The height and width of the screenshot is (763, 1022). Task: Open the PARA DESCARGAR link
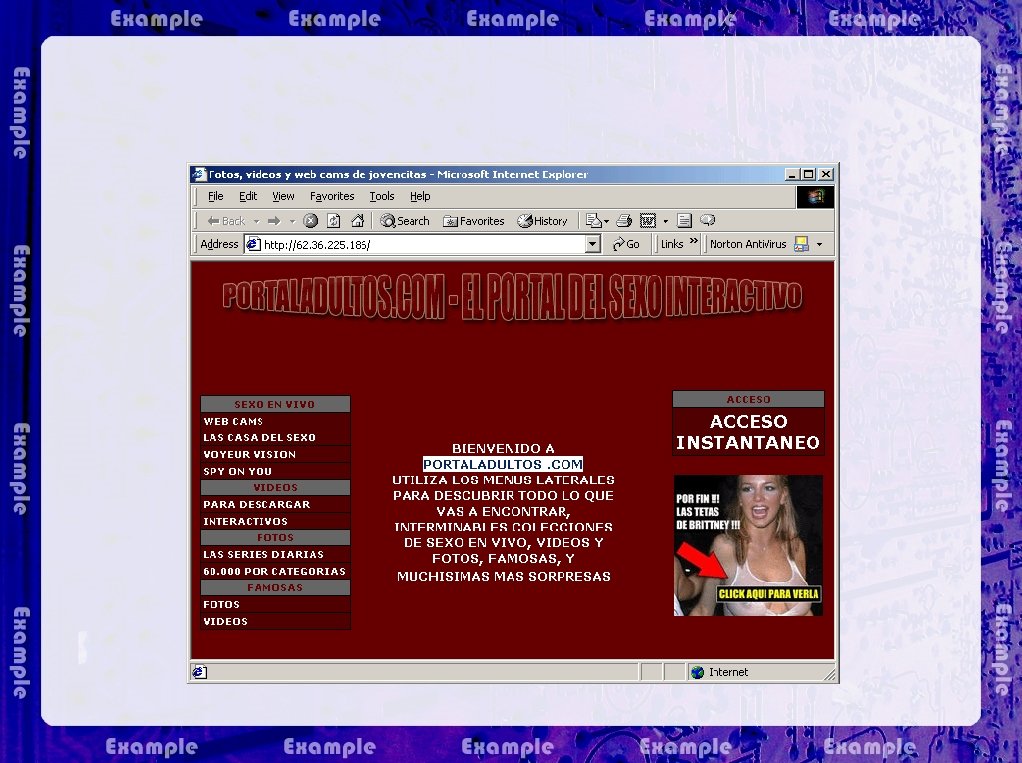(257, 504)
